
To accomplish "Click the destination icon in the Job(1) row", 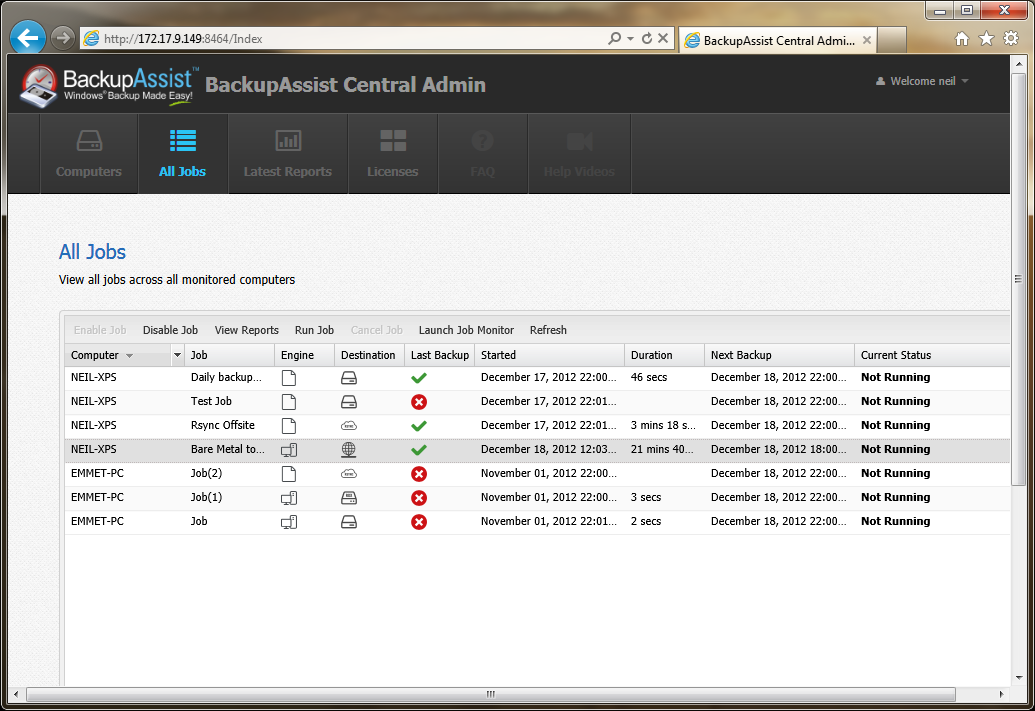I will click(x=349, y=498).
